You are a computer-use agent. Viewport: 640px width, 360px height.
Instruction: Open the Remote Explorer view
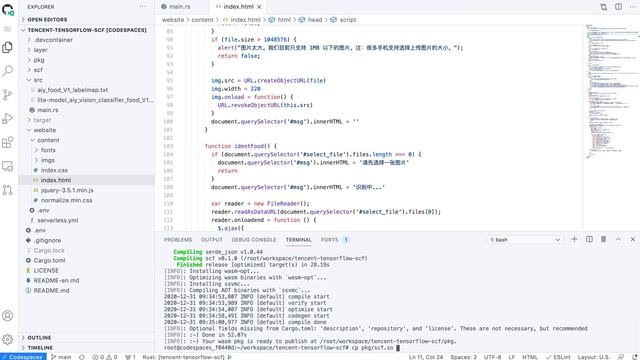(7, 166)
